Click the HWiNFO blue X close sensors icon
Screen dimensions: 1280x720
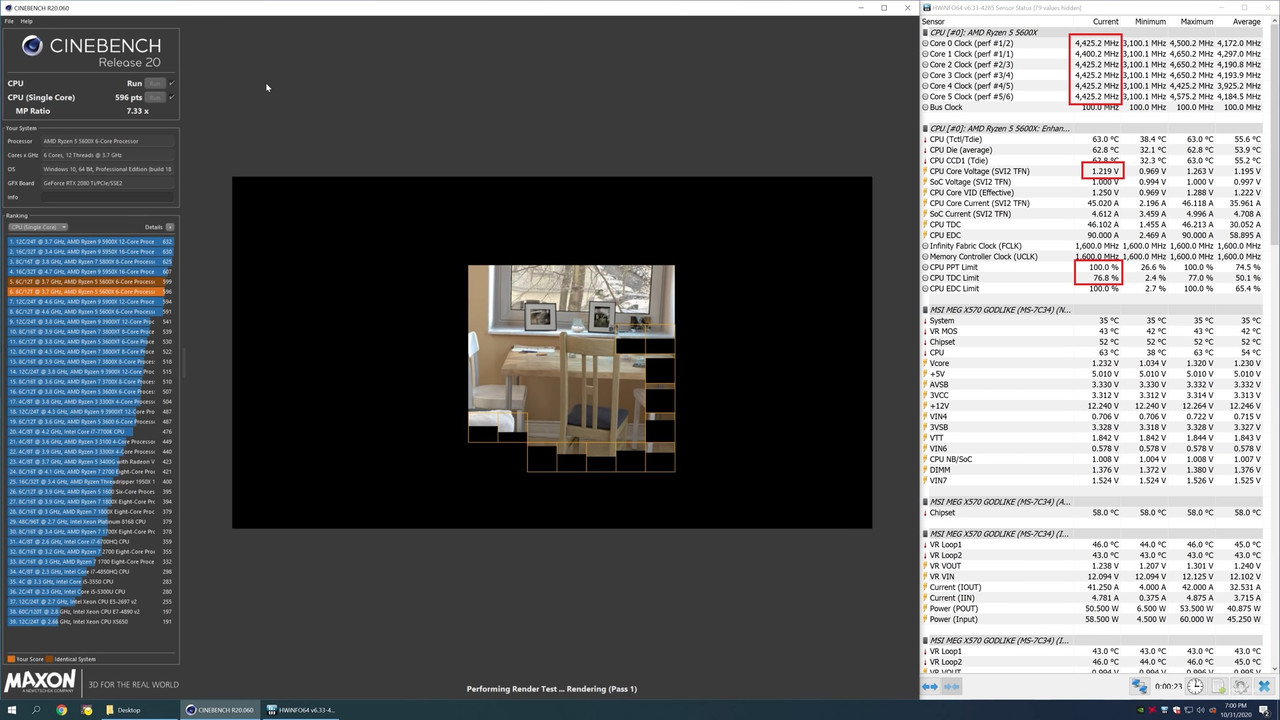click(1264, 686)
